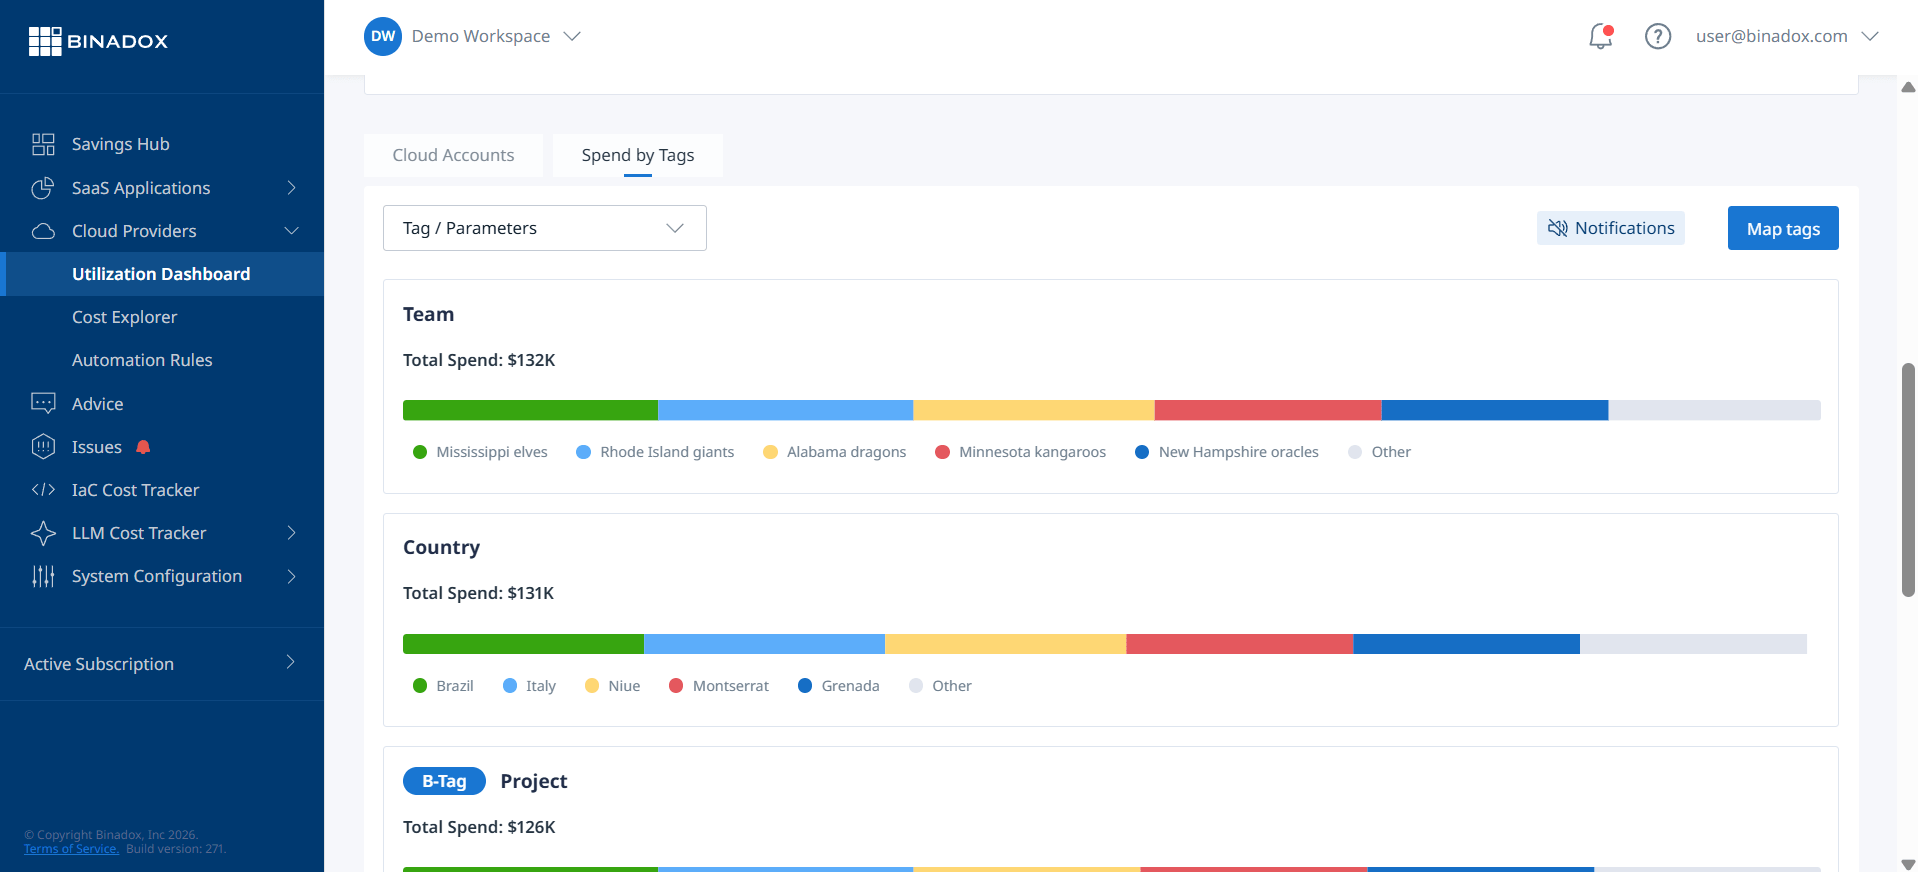
Task: Click the red alert bell beside Issues
Action: point(143,447)
